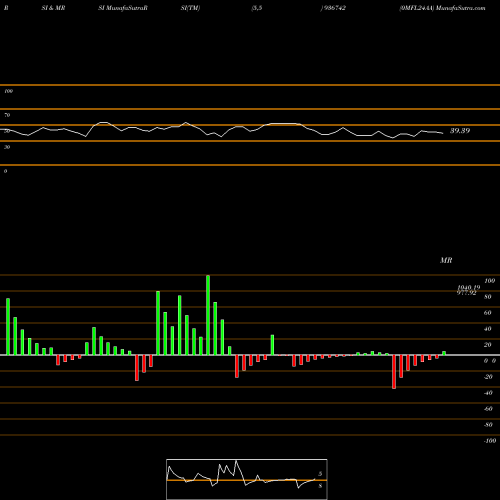Viewport: 500px width, 500px height.
Task: Select the tallest green histogram bar
Action: point(208,315)
